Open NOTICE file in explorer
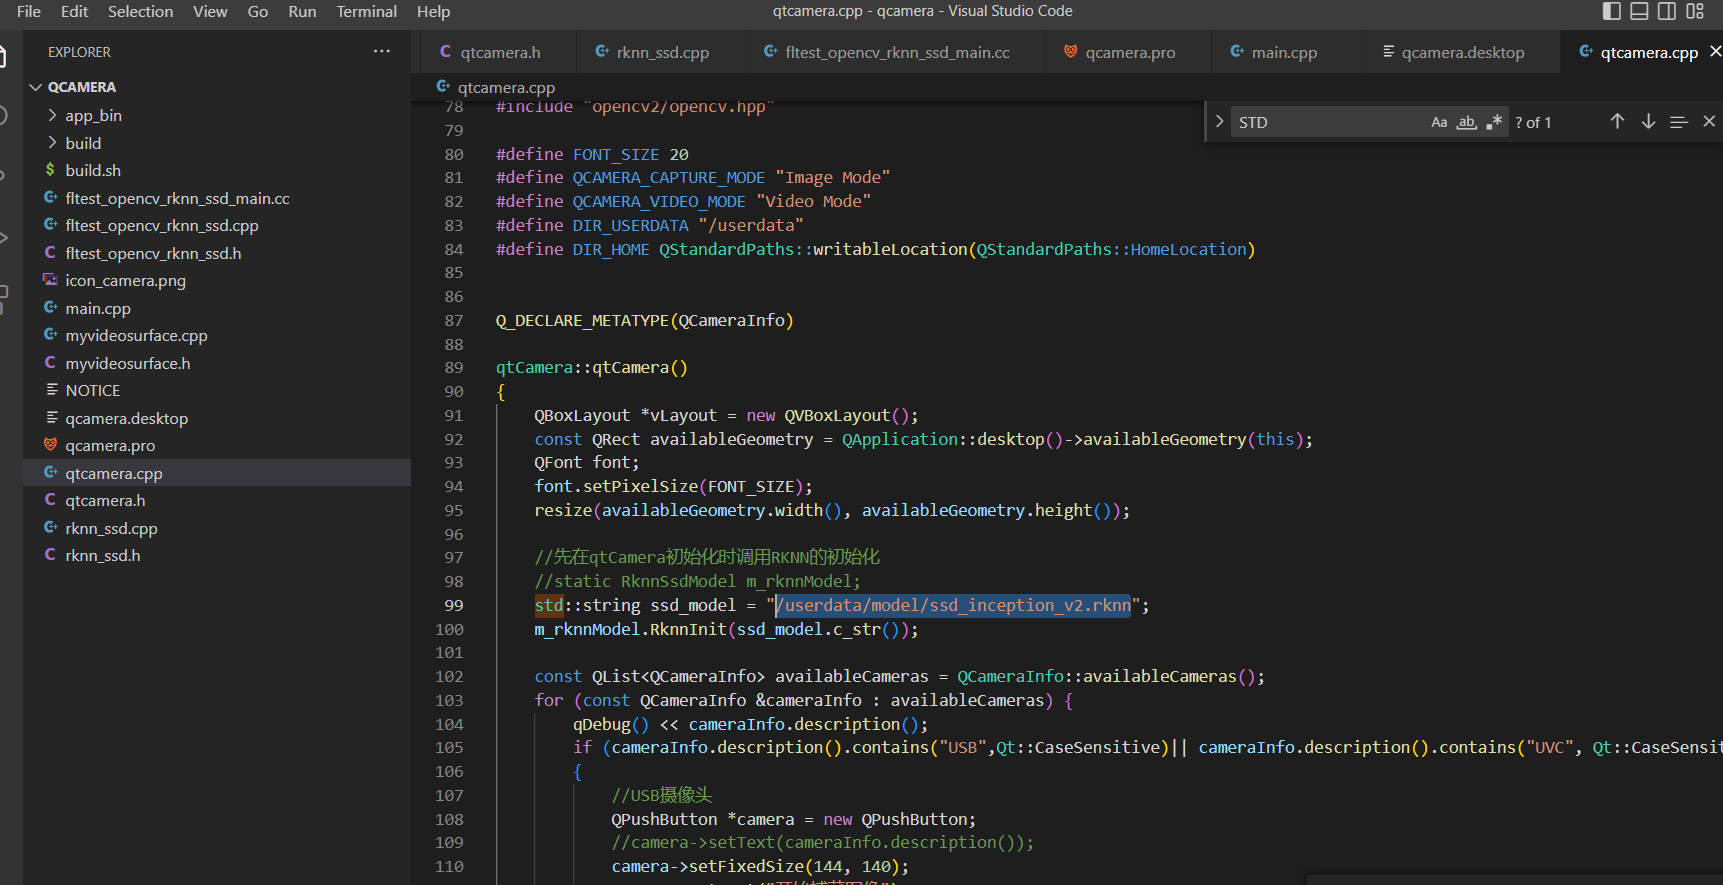Viewport: 1723px width, 885px height. (217, 390)
